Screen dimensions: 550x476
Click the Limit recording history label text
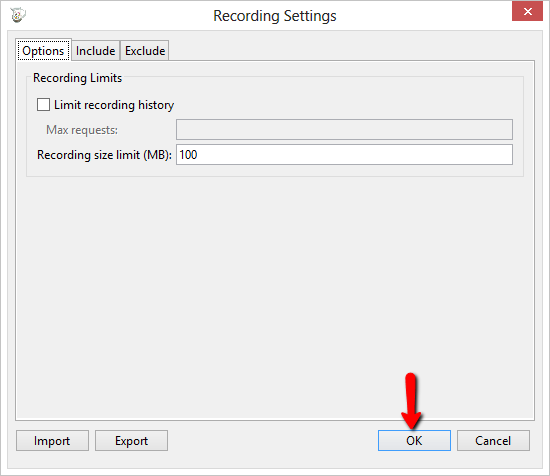click(x=114, y=105)
